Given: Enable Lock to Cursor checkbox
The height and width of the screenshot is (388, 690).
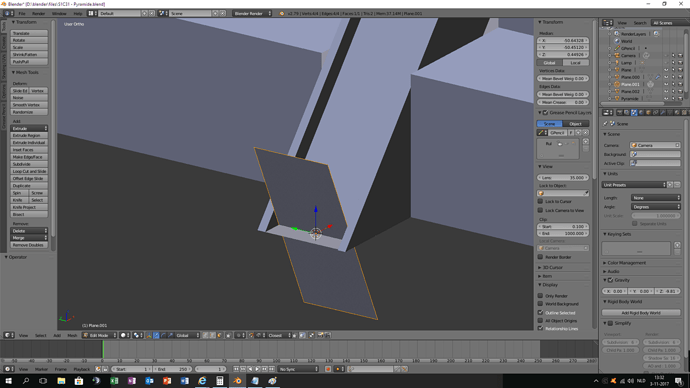Looking at the screenshot, I should point(540,201).
